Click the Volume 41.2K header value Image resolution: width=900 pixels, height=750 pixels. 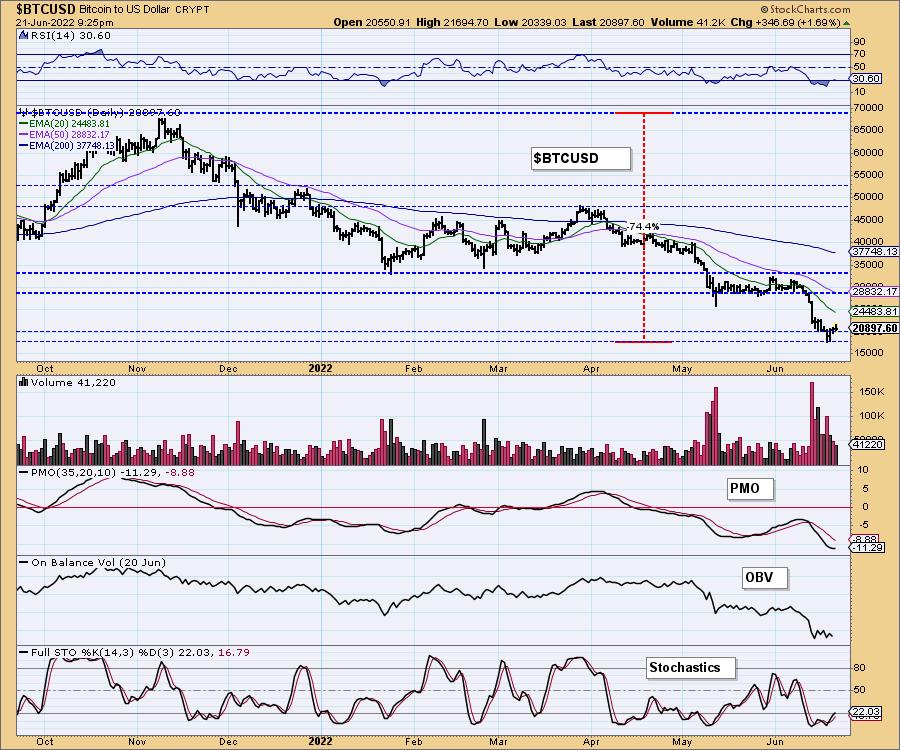click(x=688, y=22)
